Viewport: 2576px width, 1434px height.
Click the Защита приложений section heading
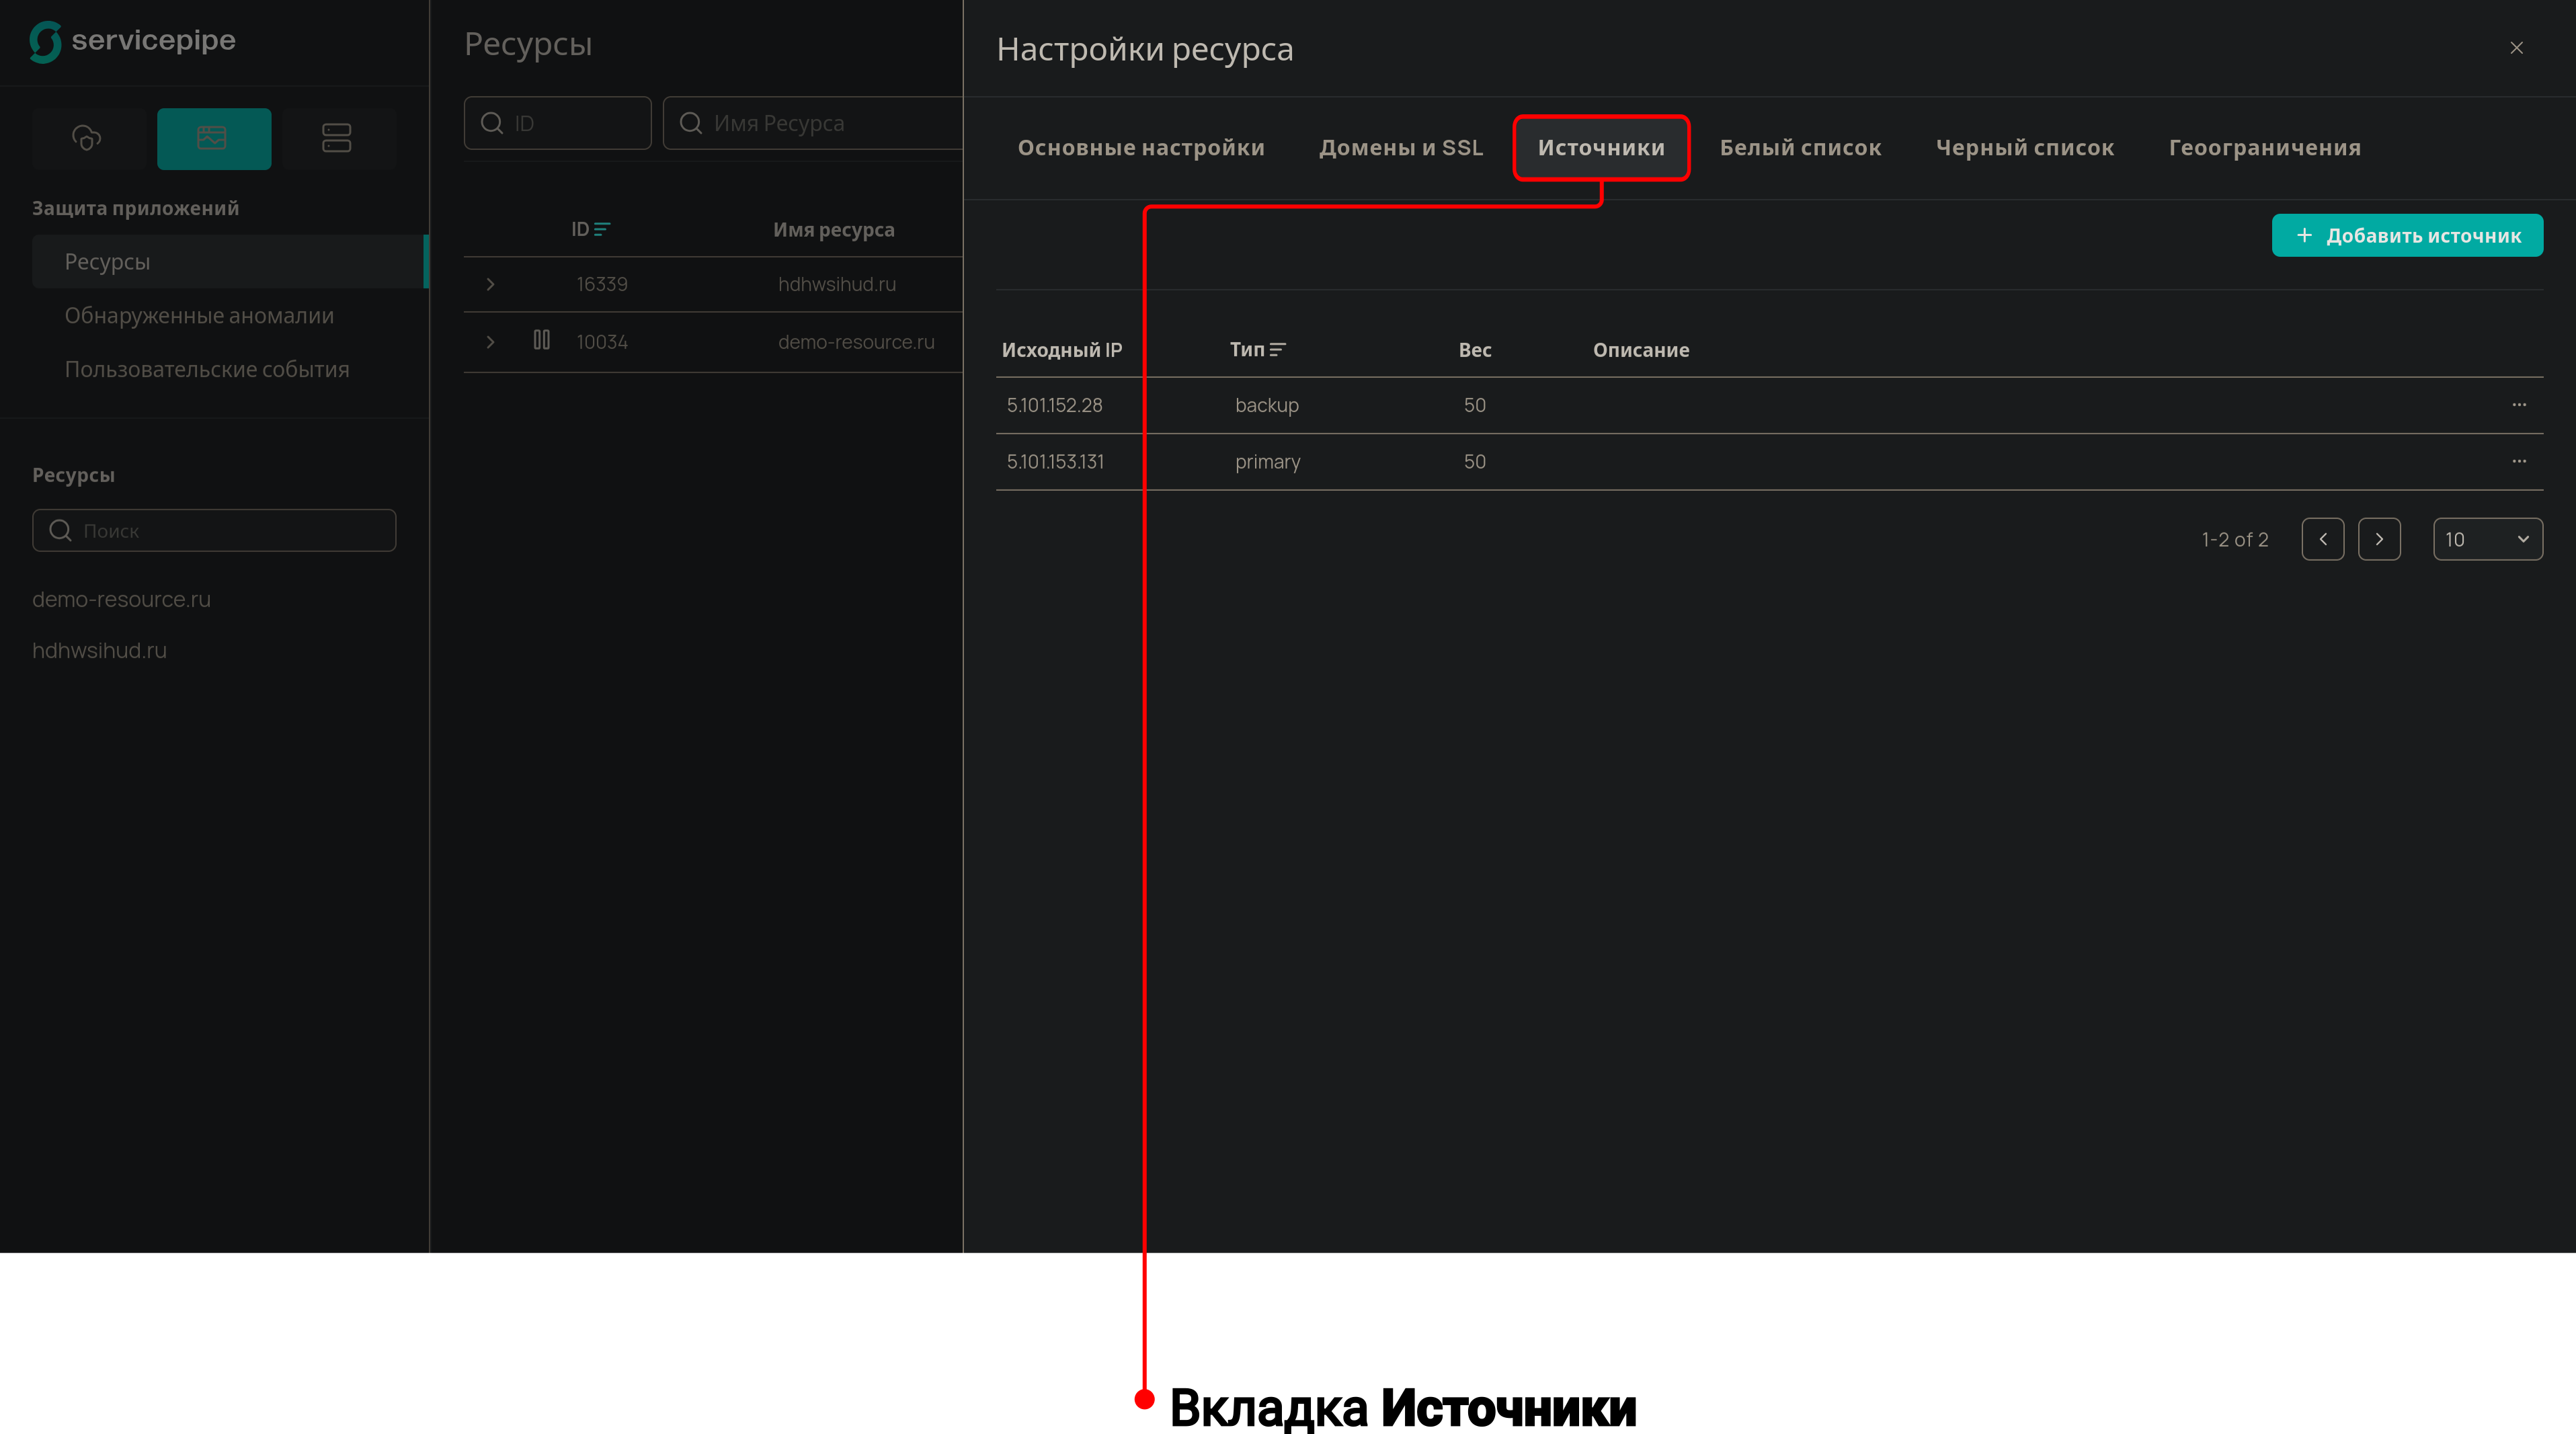point(135,208)
